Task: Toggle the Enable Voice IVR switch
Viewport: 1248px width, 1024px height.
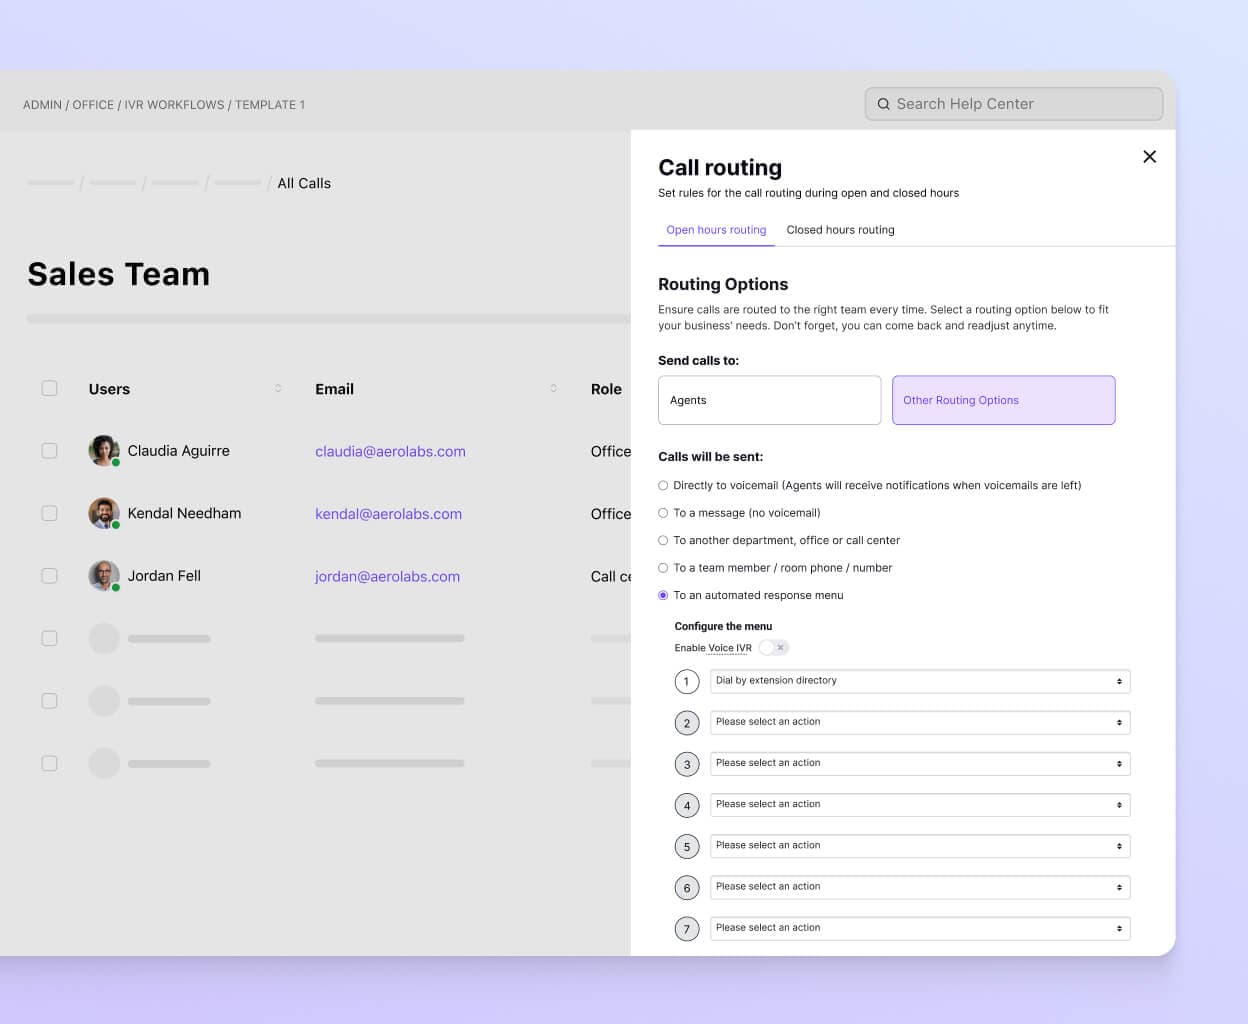Action: pyautogui.click(x=773, y=648)
